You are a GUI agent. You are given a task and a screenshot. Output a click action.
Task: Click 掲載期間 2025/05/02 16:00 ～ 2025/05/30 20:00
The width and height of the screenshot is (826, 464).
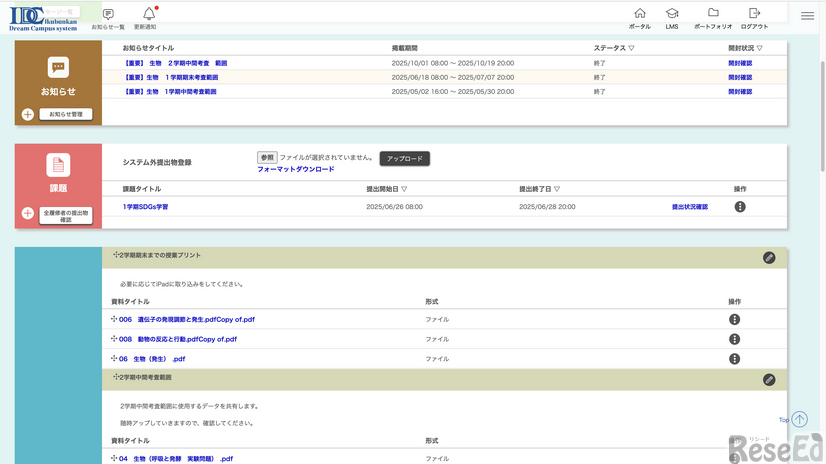click(453, 92)
